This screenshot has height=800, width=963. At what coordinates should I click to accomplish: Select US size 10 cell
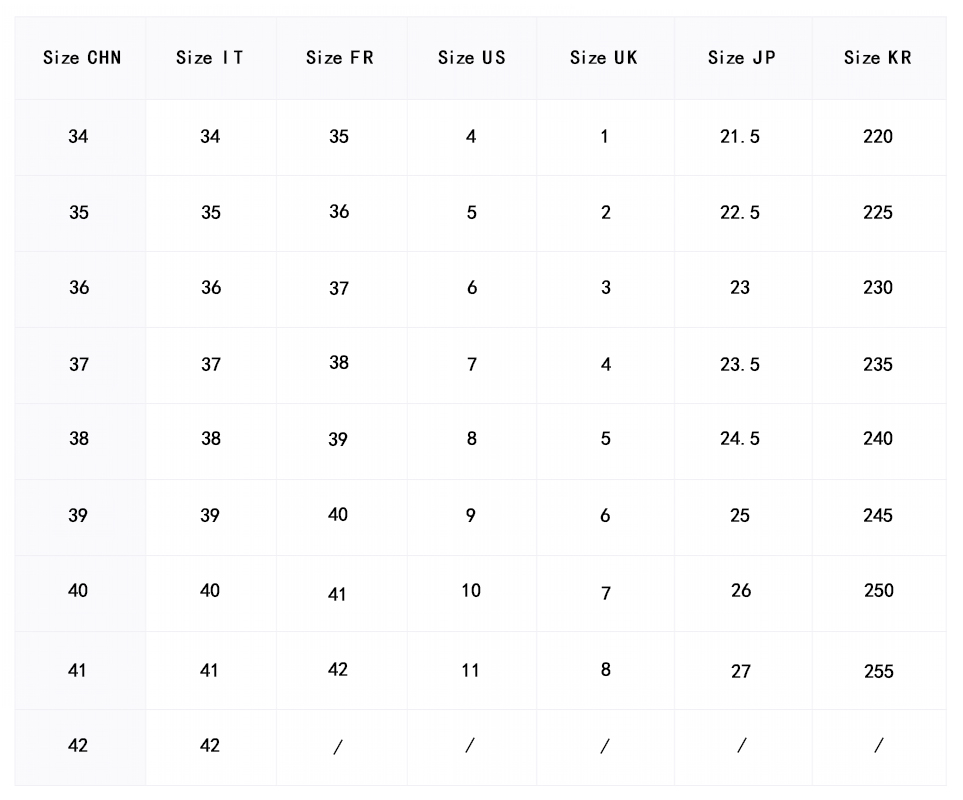tap(471, 591)
